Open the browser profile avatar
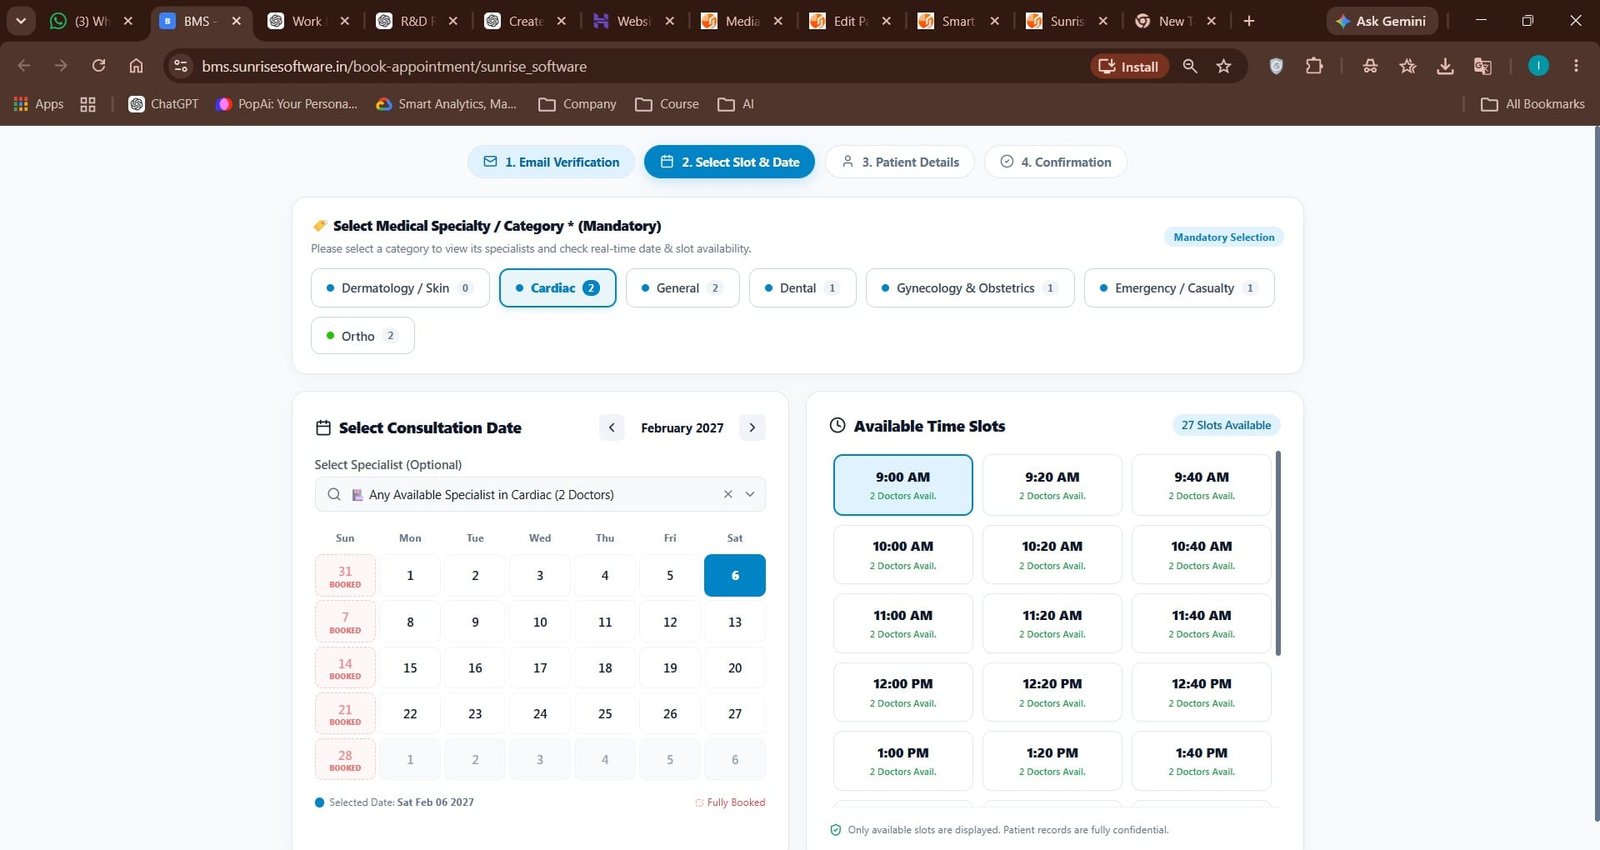 (1538, 66)
